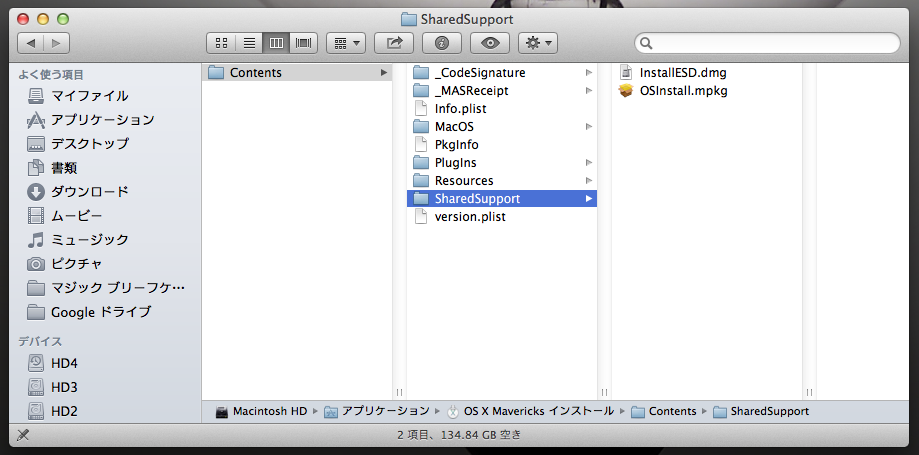The width and height of the screenshot is (919, 455).
Task: Select the Contents folder in the first column
Action: tap(297, 73)
